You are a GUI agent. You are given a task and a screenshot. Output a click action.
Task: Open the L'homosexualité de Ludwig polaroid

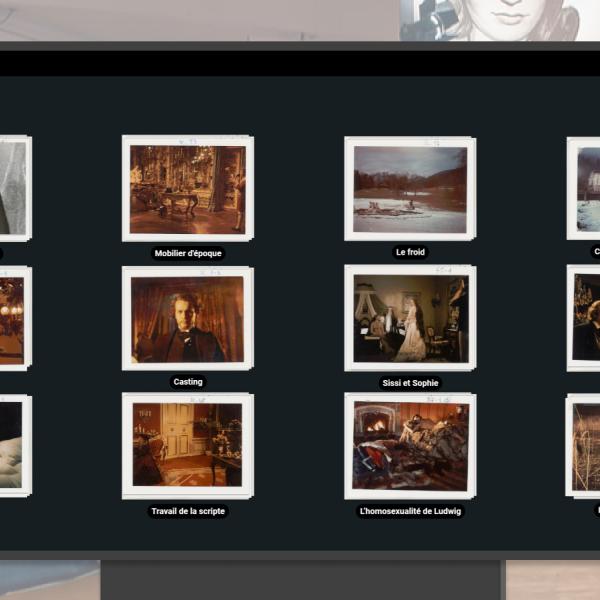(x=409, y=445)
